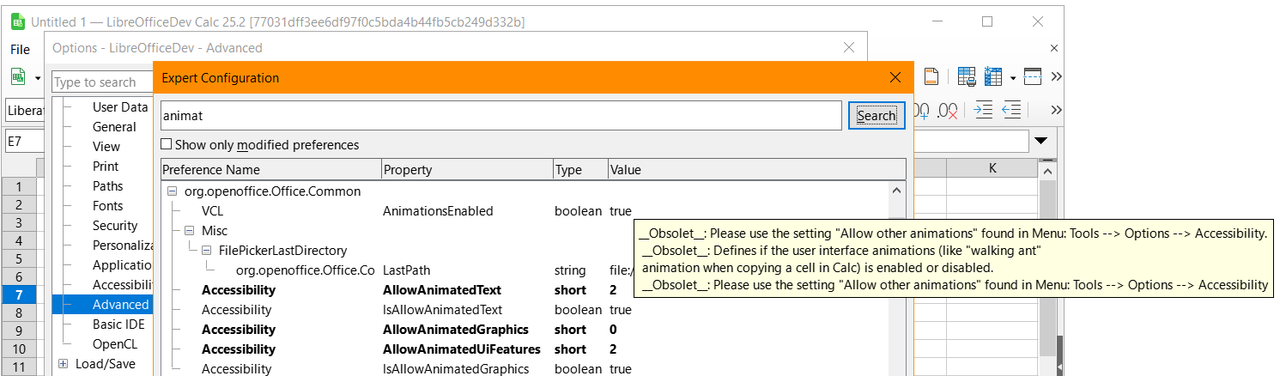Open the New document dropdown arrow
The image size is (1280, 376).
37,77
